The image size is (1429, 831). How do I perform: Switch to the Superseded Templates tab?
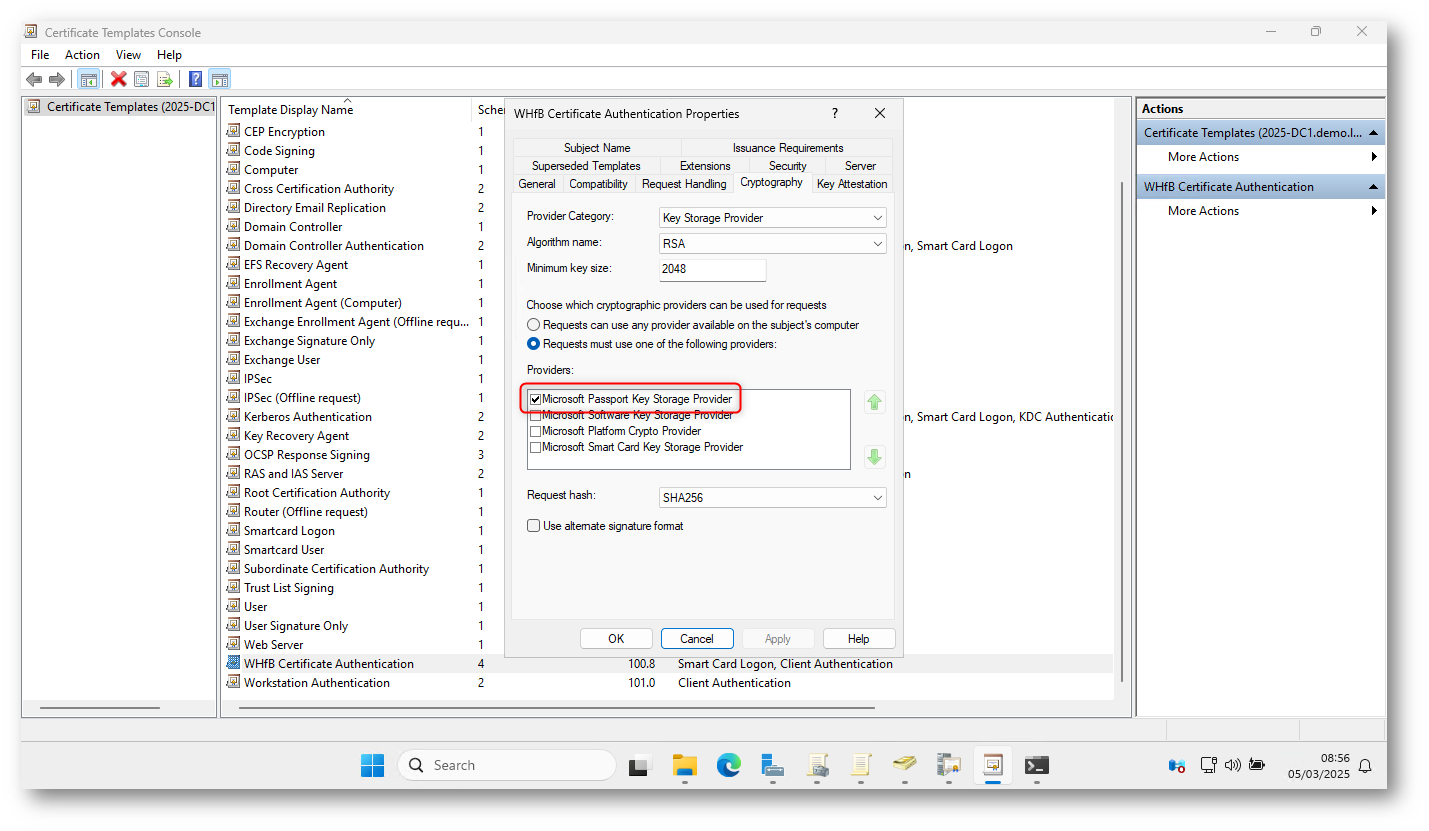click(586, 166)
